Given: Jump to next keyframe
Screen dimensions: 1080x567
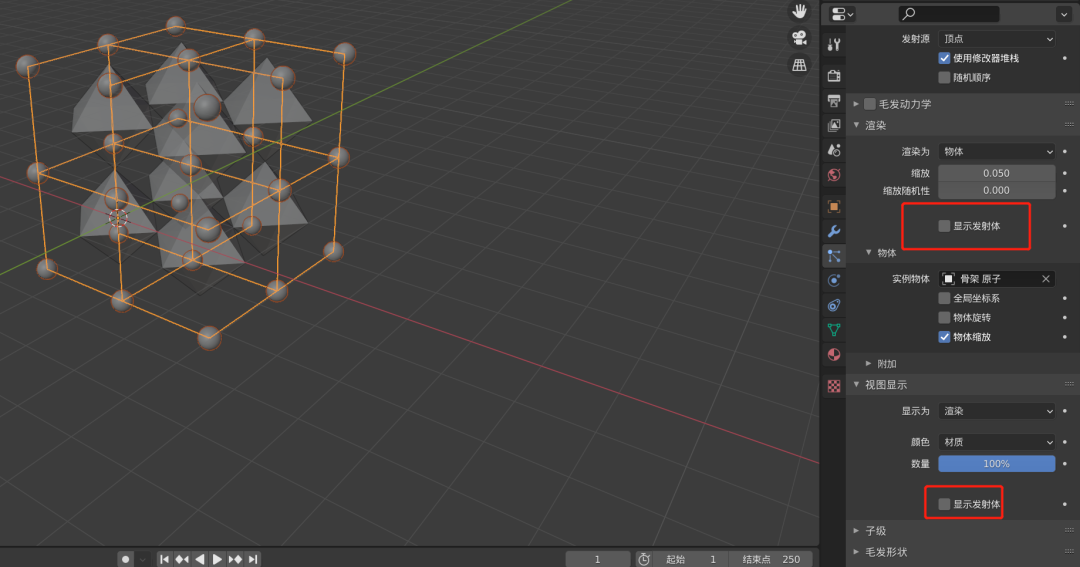Looking at the screenshot, I should tap(235, 559).
